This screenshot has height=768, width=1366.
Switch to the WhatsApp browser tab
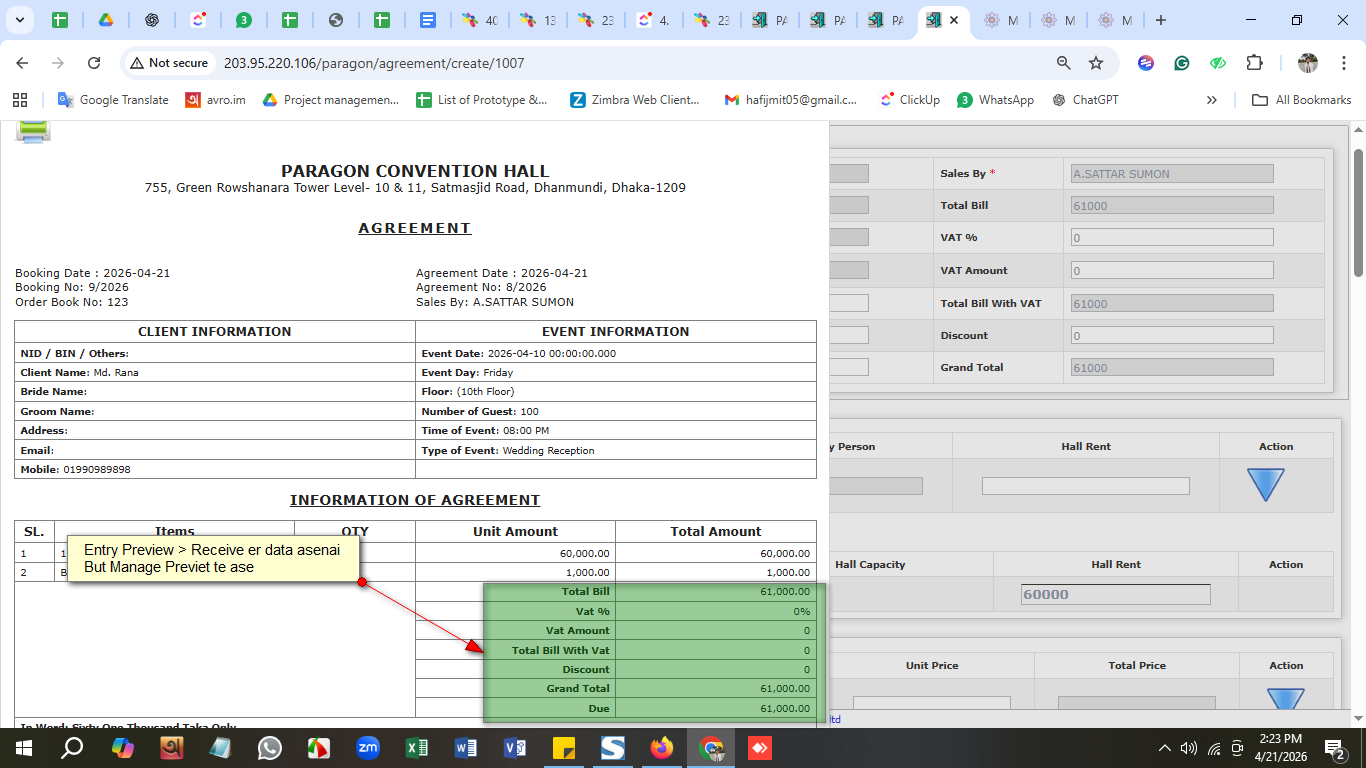pos(244,20)
